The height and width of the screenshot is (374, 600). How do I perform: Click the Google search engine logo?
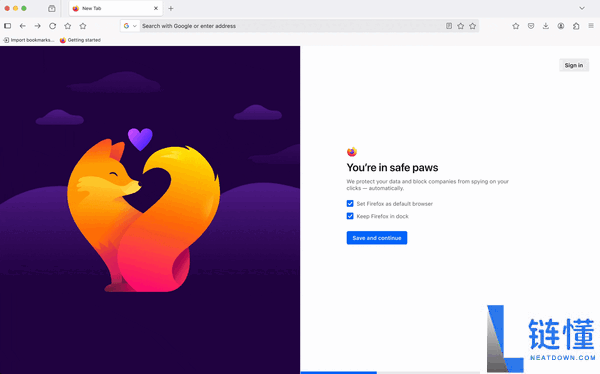(126, 26)
